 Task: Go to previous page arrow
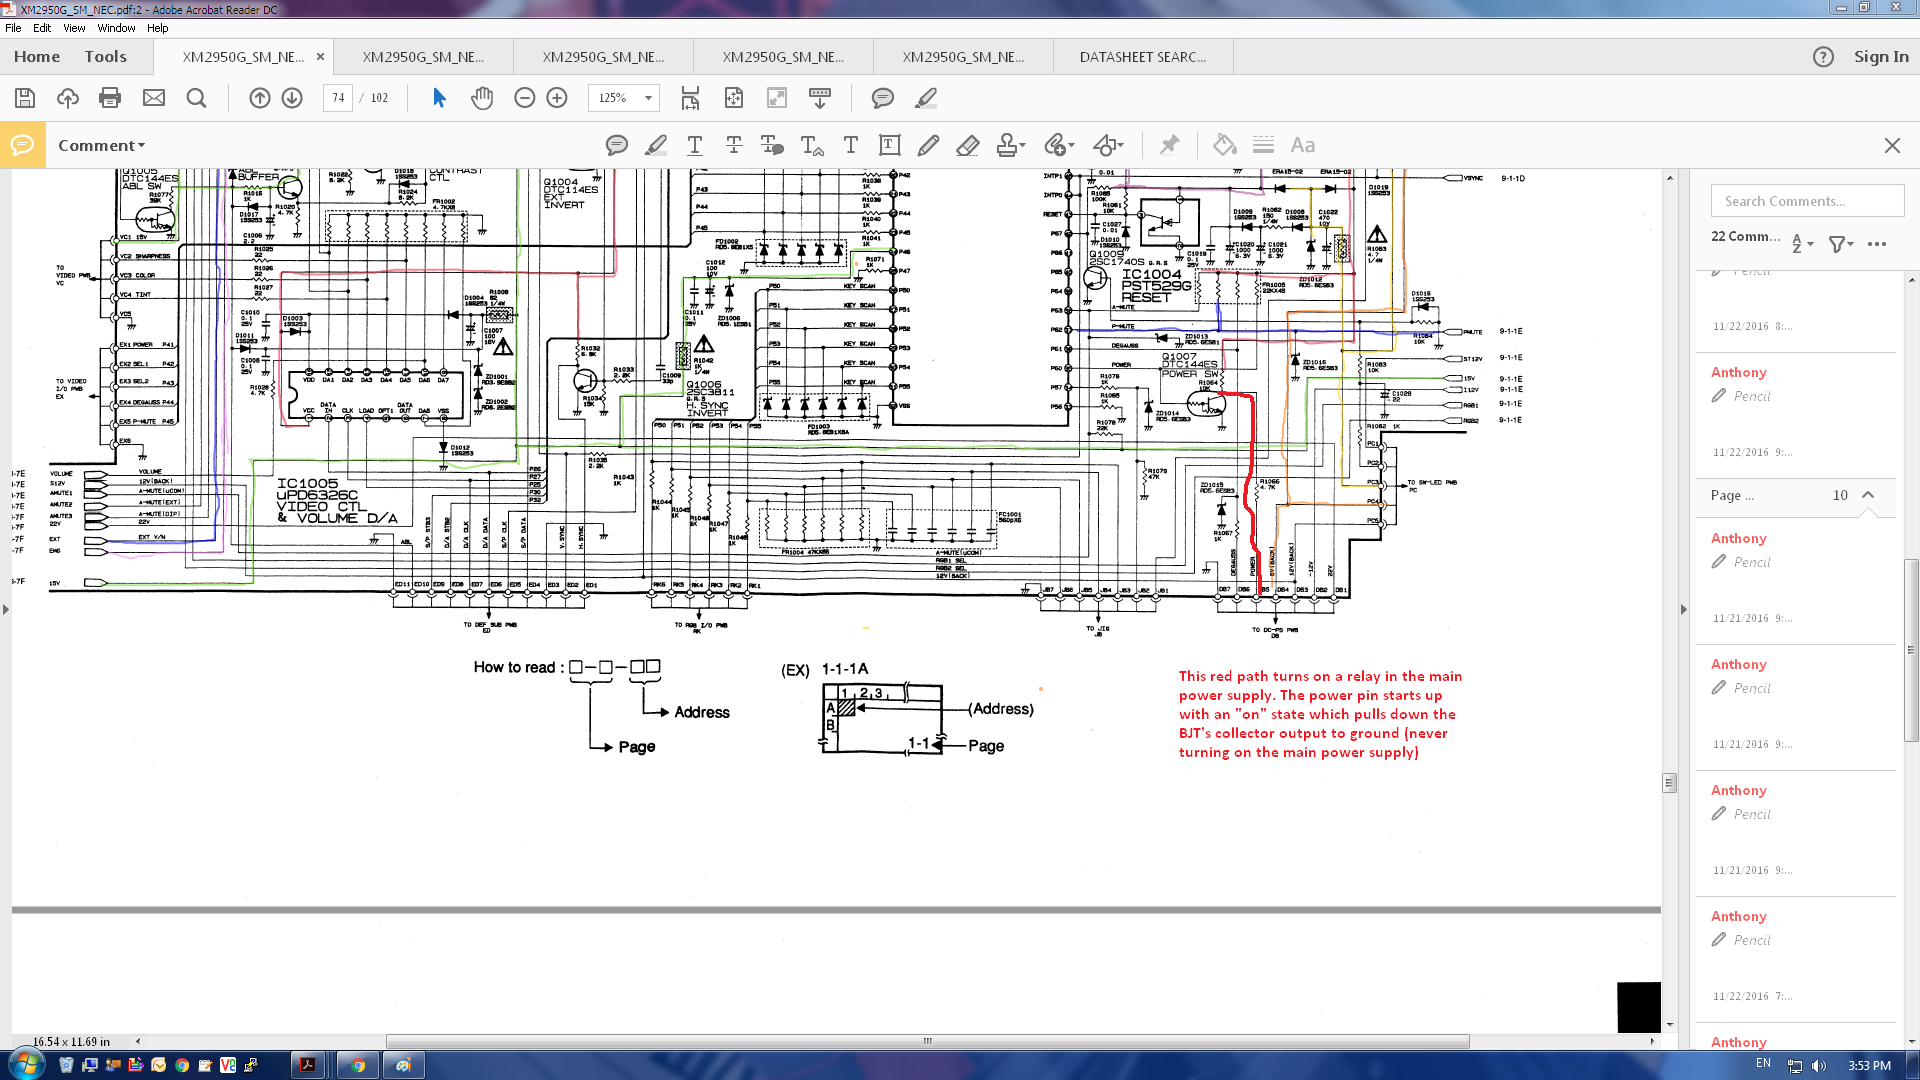pos(260,98)
